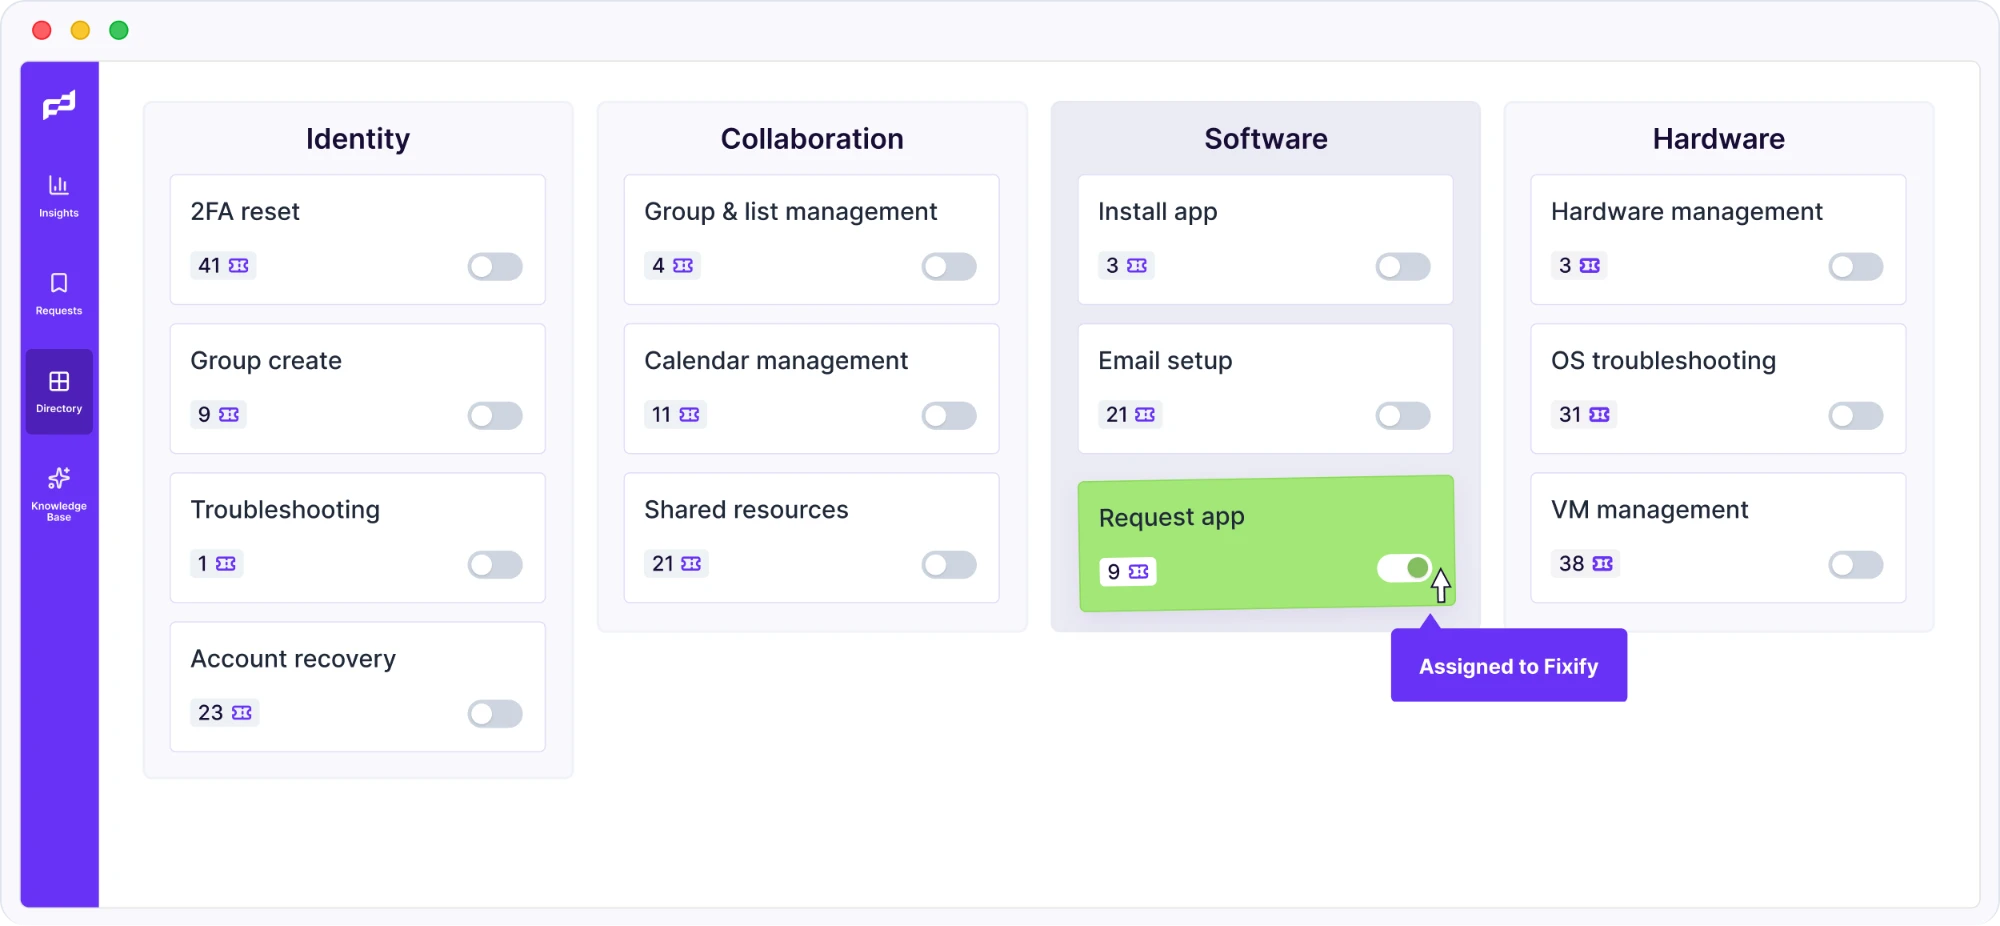Select the Directory sidebar item

(x=59, y=392)
